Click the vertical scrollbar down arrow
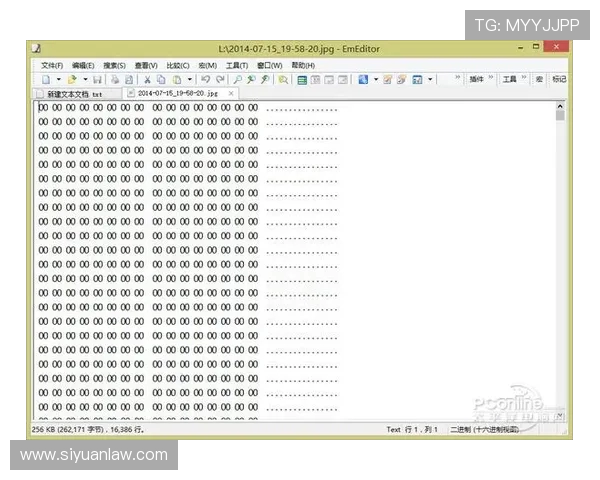Screen dimensions: 600x480 [x=560, y=415]
